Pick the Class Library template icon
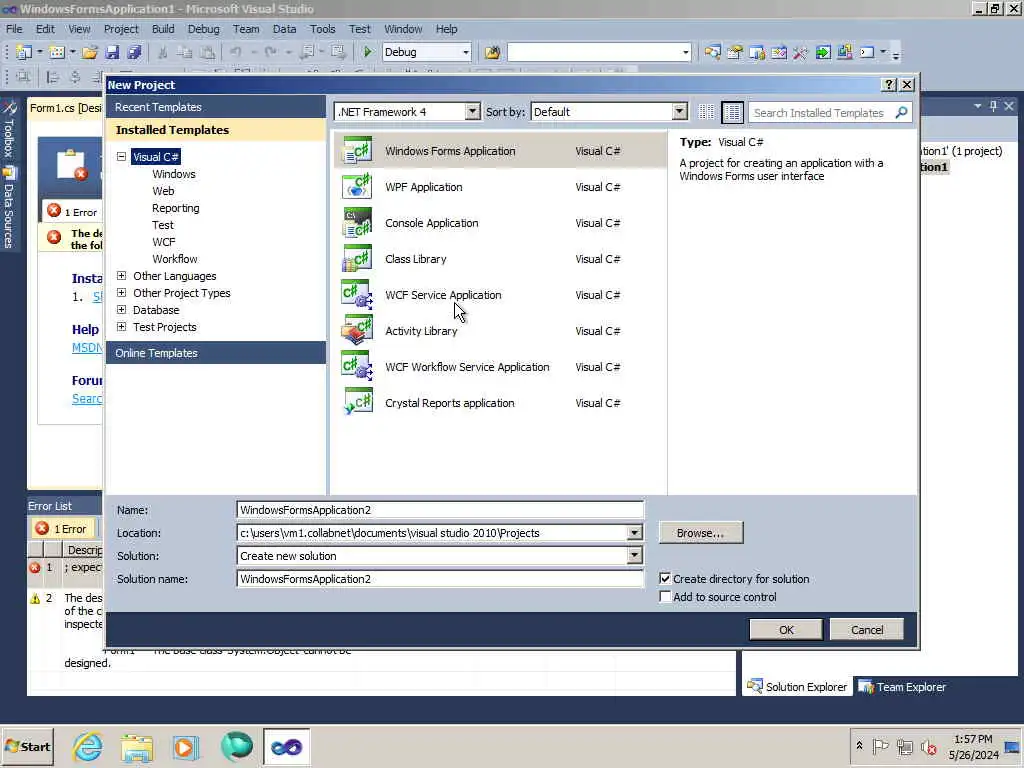This screenshot has width=1024, height=768. pyautogui.click(x=357, y=259)
